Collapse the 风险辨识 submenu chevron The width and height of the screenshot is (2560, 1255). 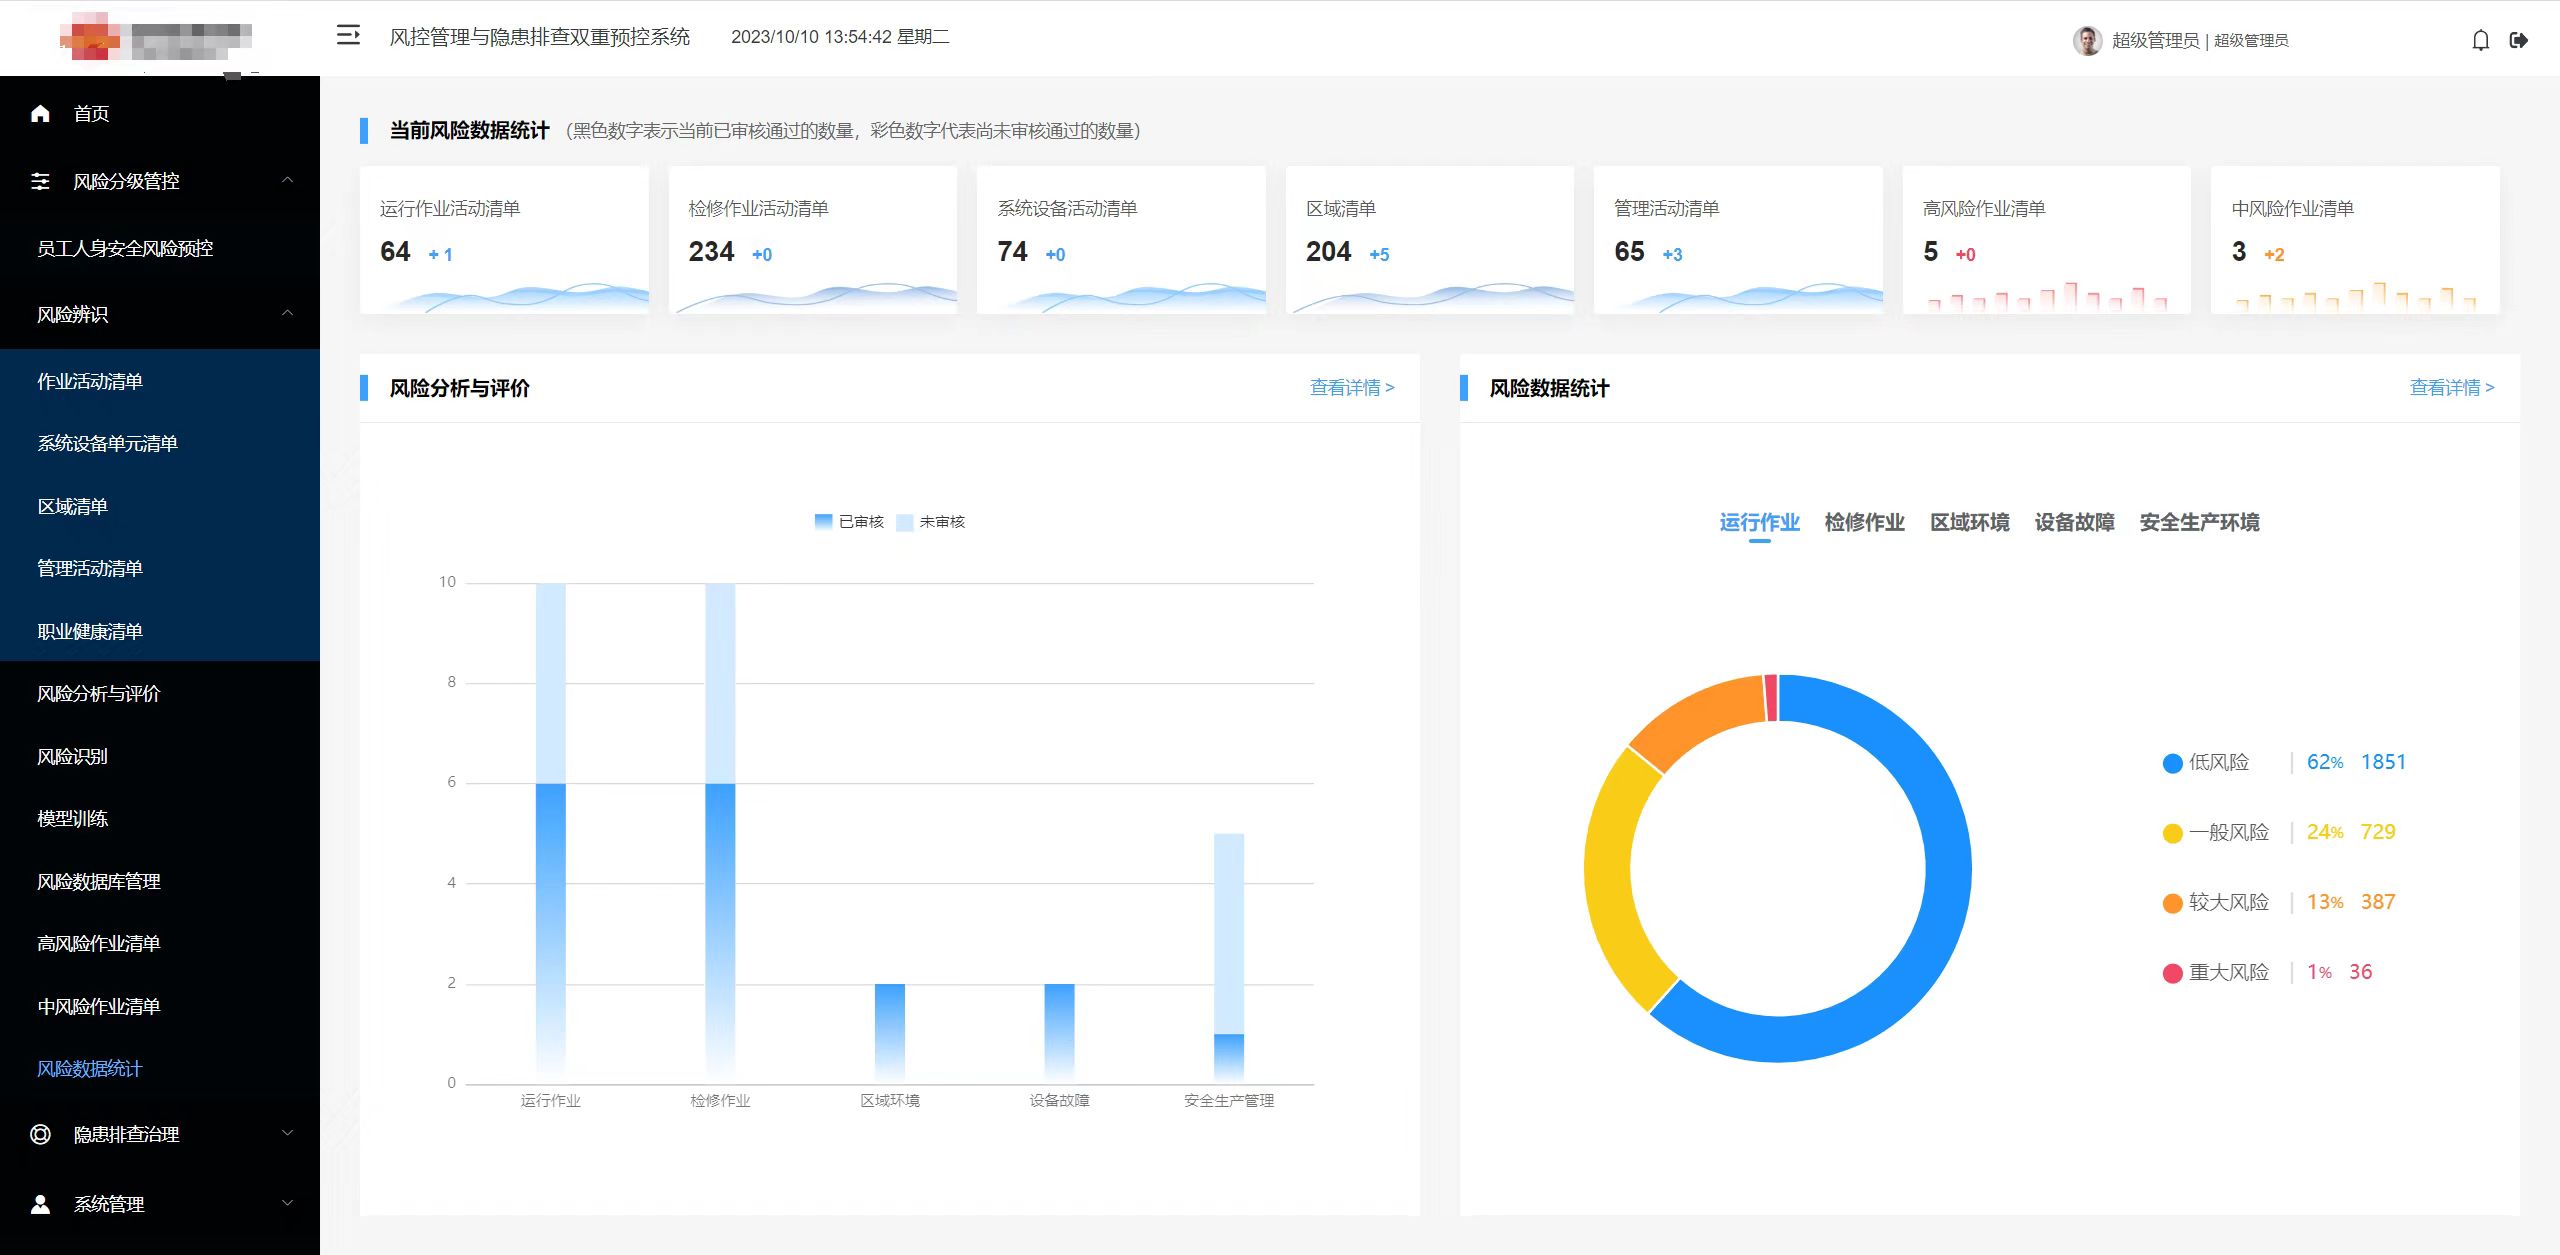click(288, 313)
